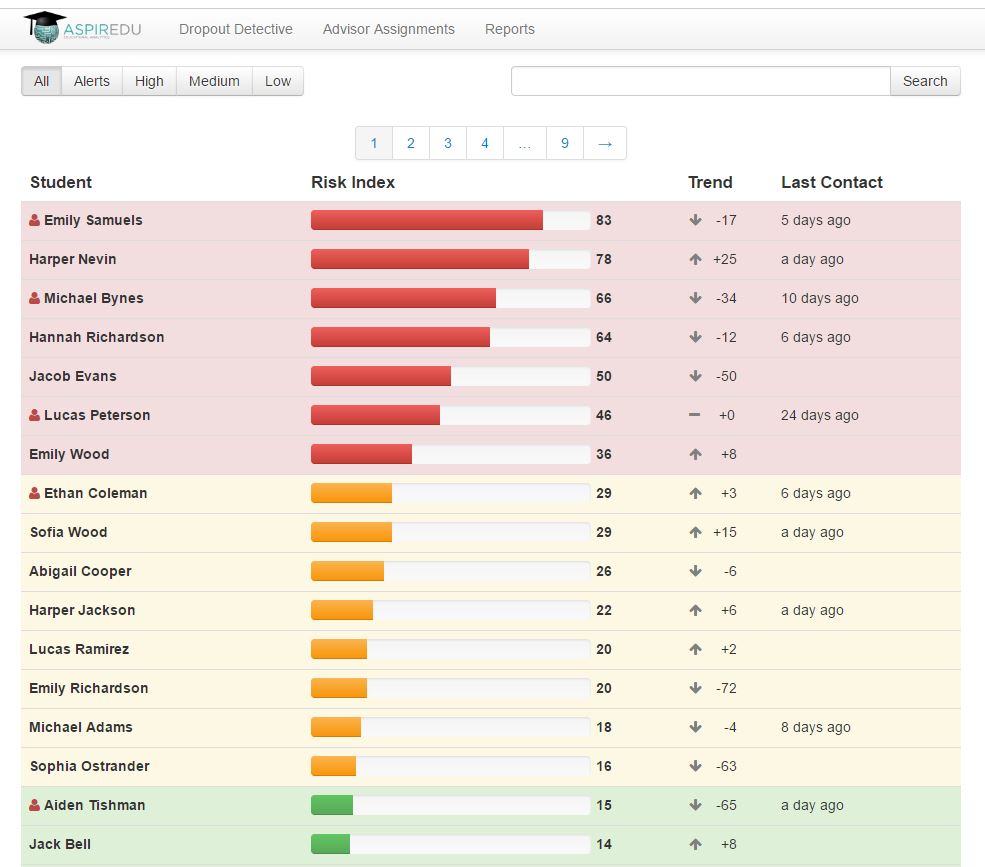Click the person icon beside Emily Samuels

click(35, 220)
